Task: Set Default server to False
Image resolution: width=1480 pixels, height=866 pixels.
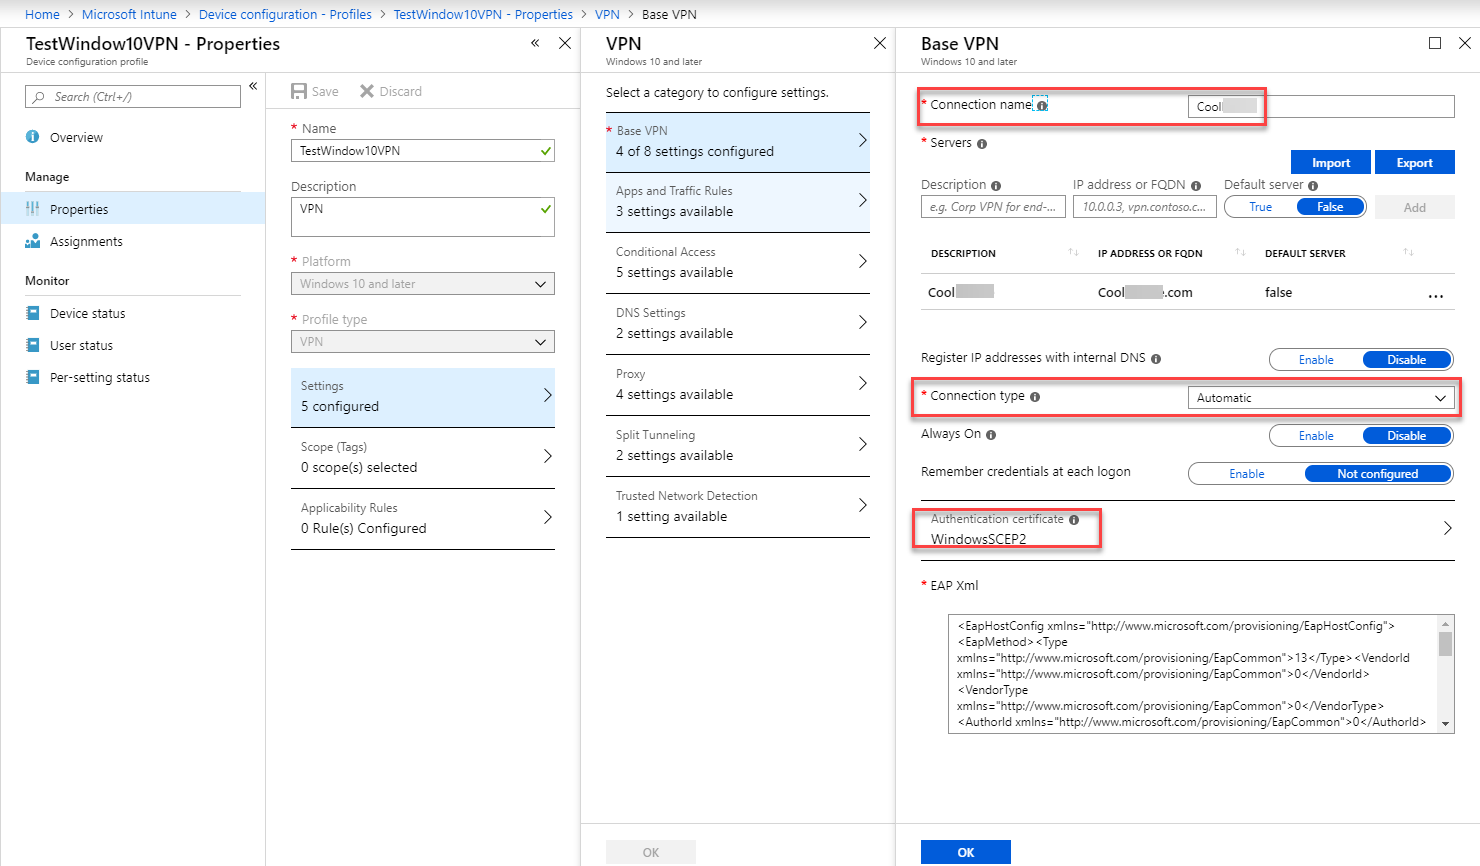Action: click(x=1330, y=207)
